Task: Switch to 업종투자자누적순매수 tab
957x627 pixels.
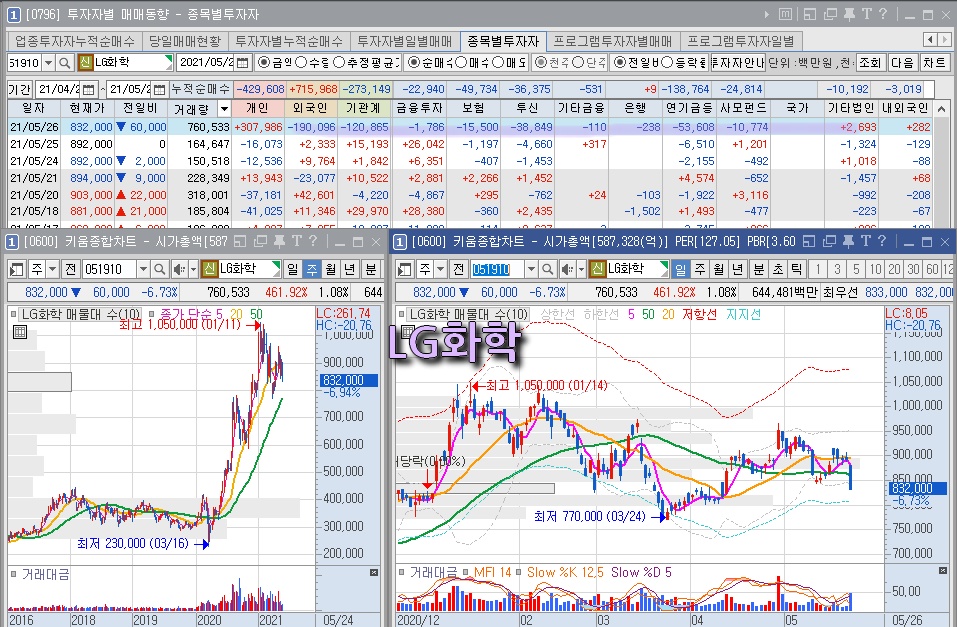Action: [74, 41]
